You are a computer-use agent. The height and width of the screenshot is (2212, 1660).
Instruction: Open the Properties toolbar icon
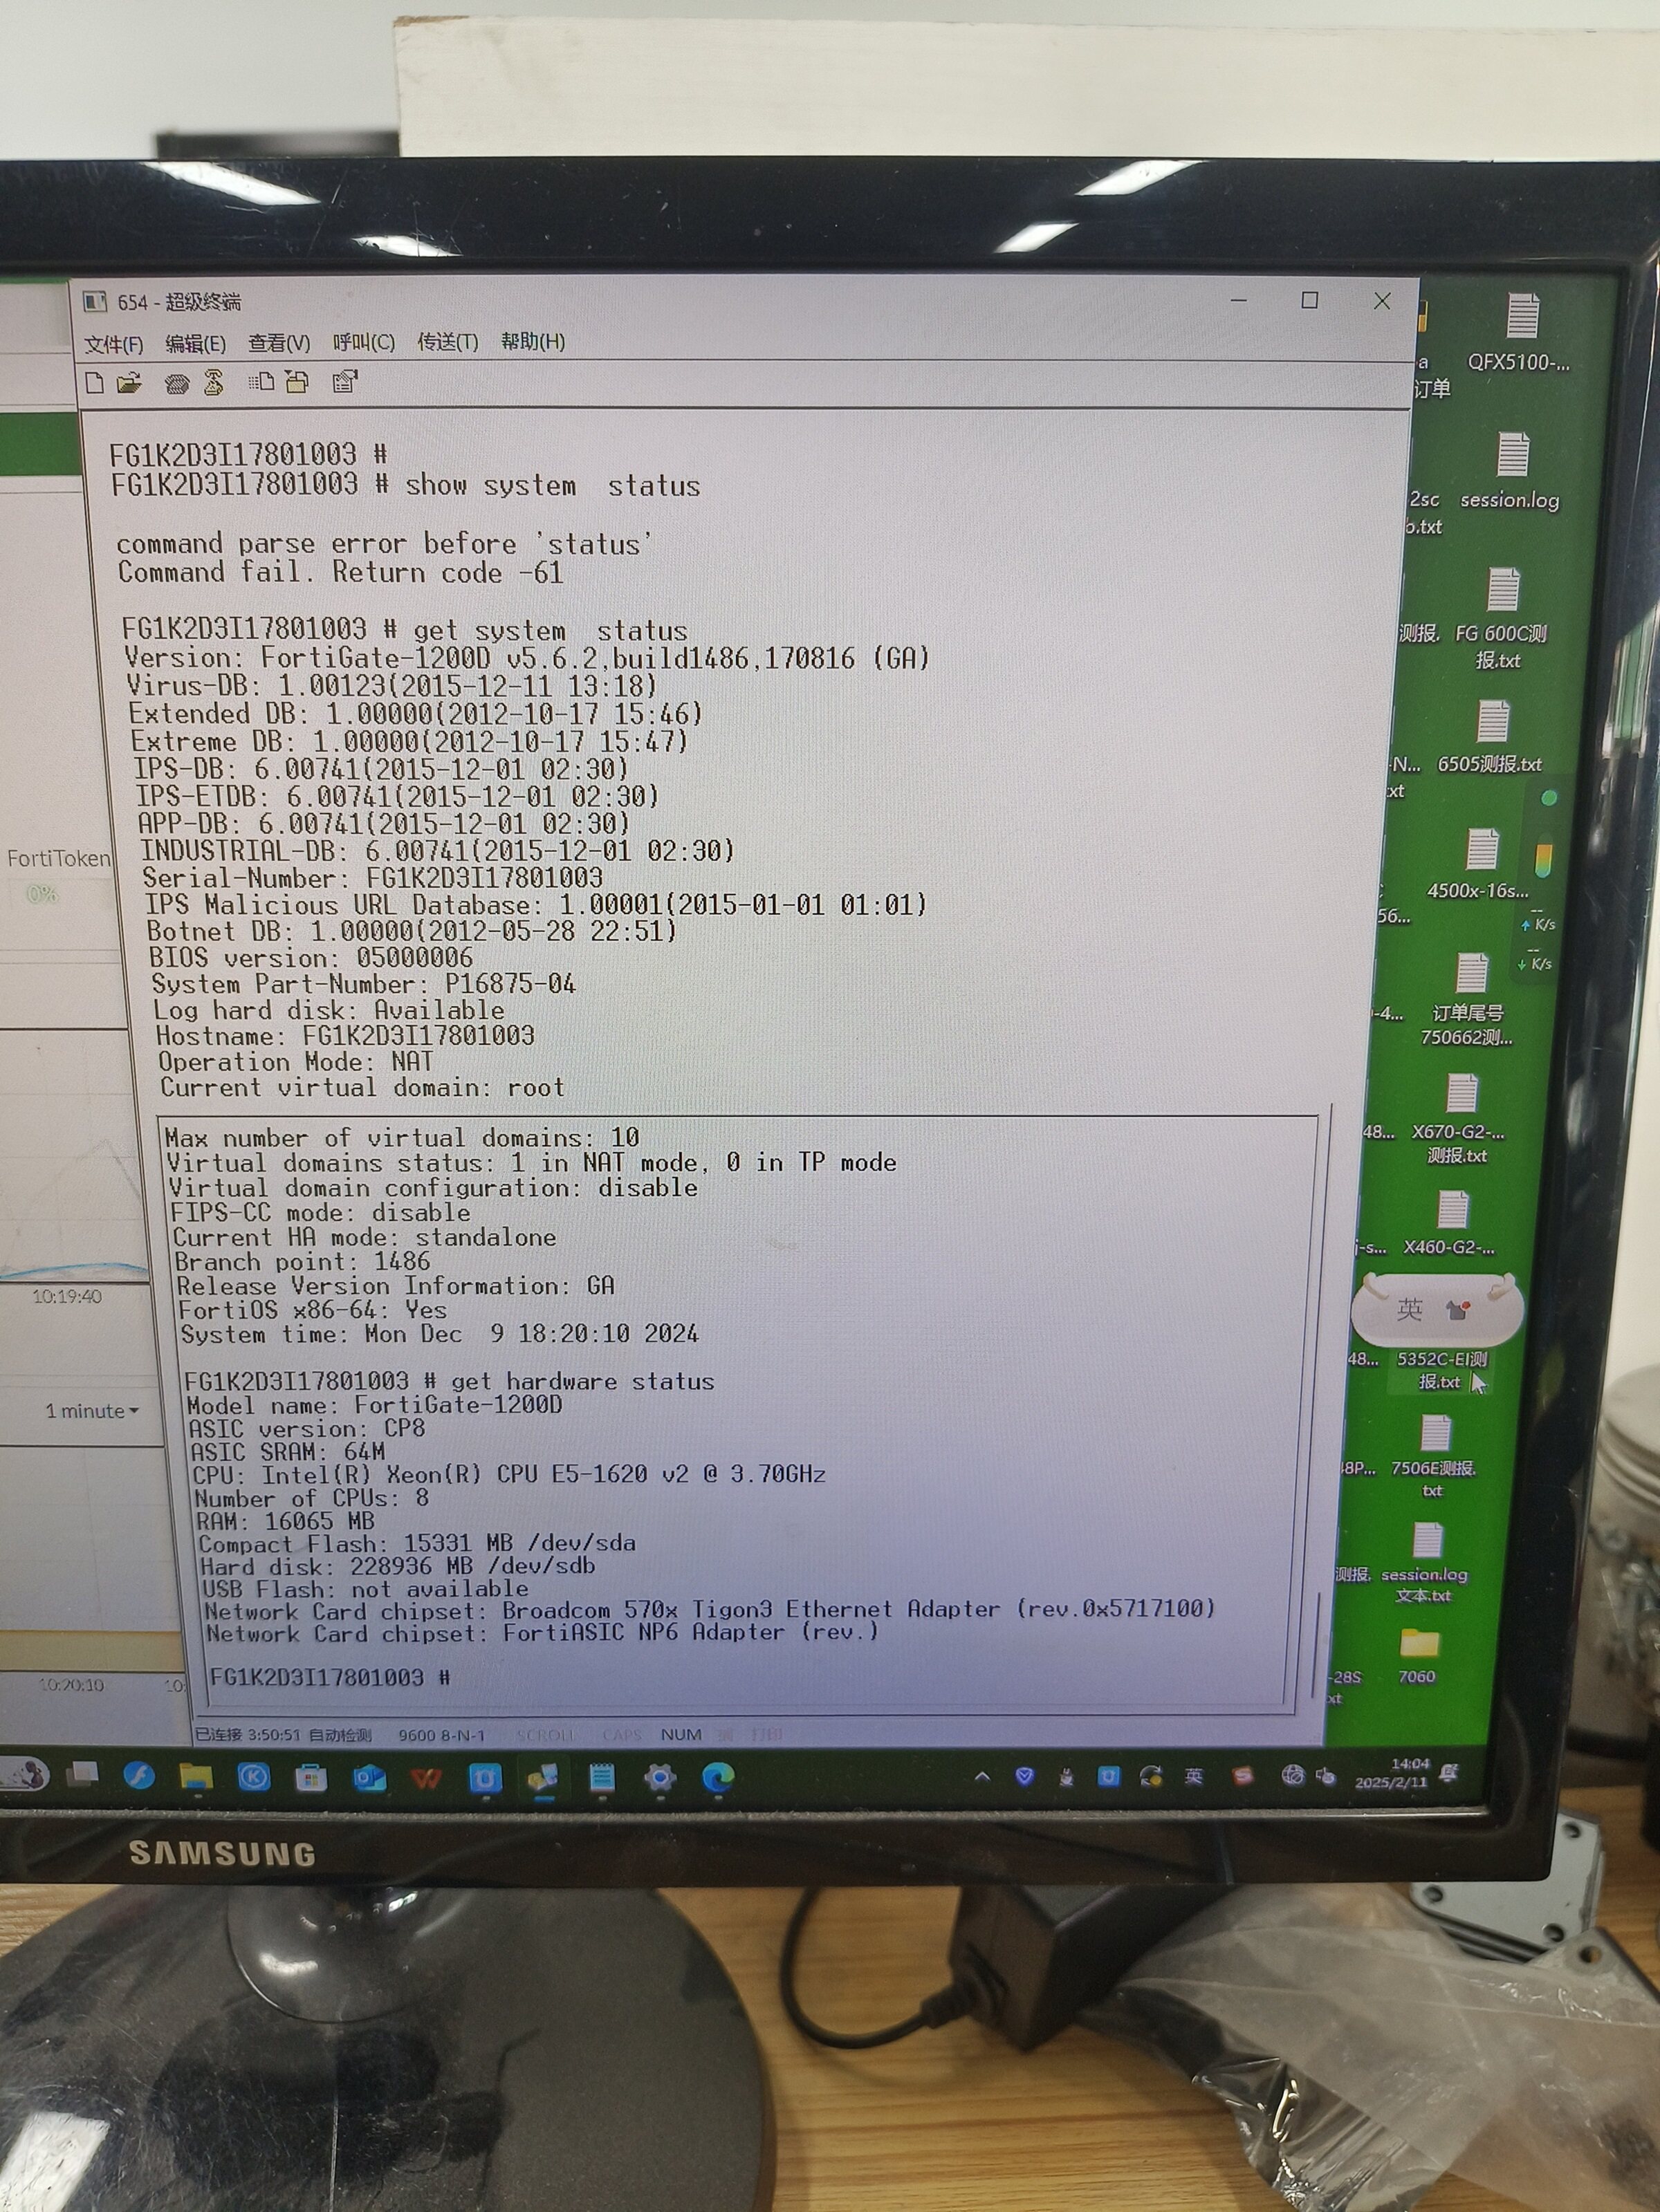click(345, 381)
